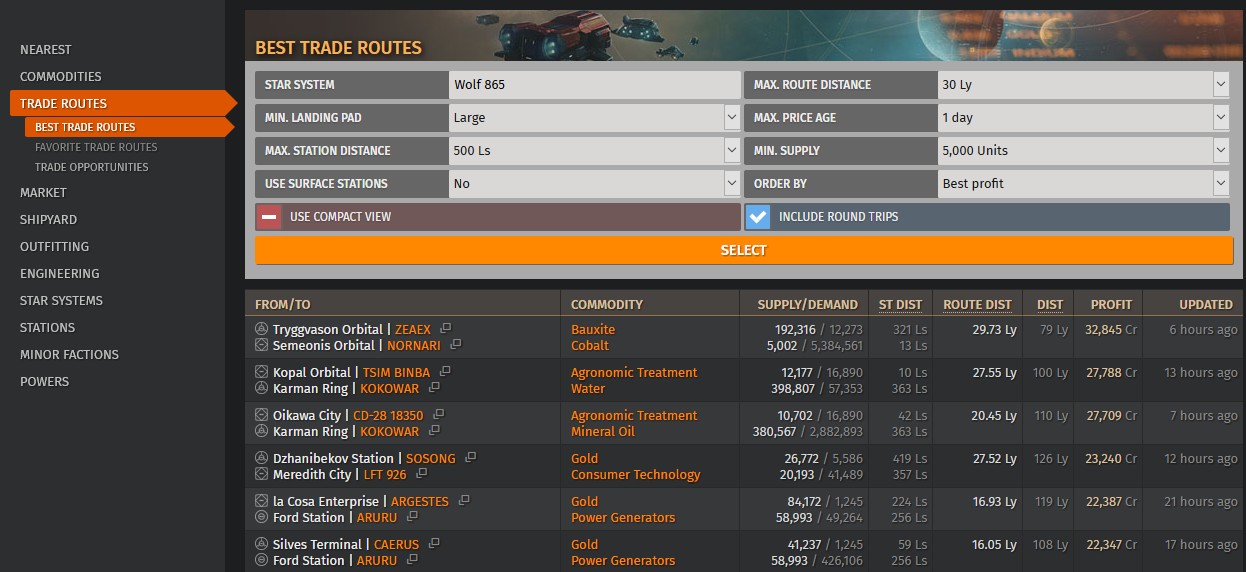
Task: Toggle the Use Compact View option
Action: point(269,217)
